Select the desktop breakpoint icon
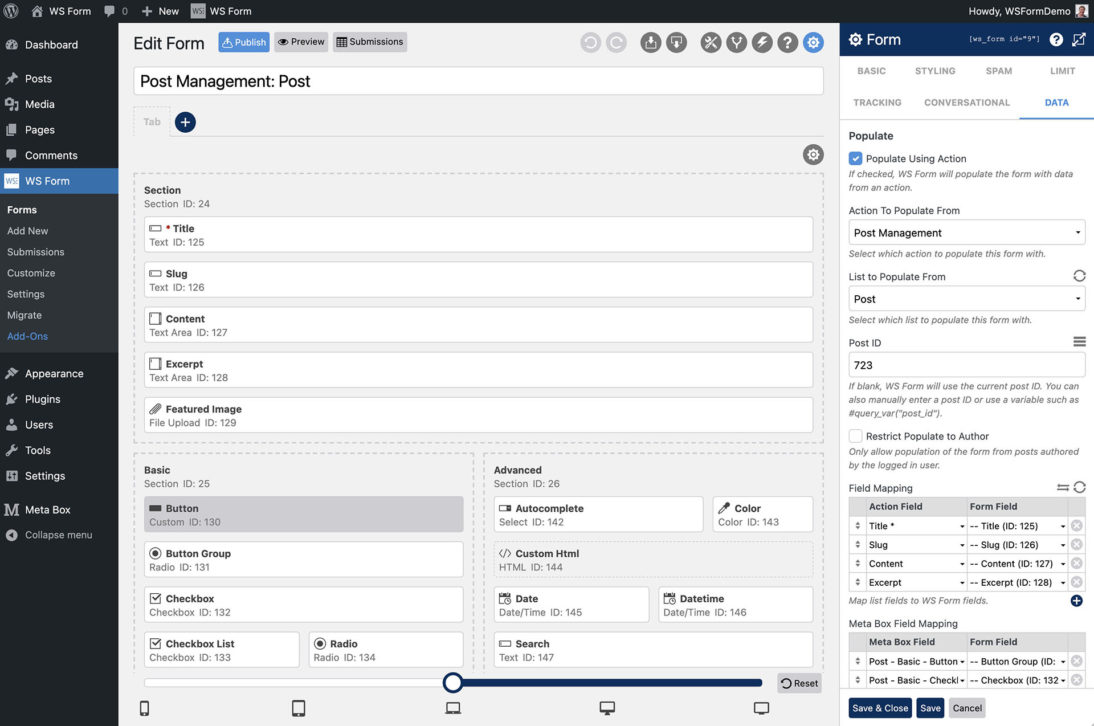The image size is (1094, 726). pyautogui.click(x=607, y=709)
